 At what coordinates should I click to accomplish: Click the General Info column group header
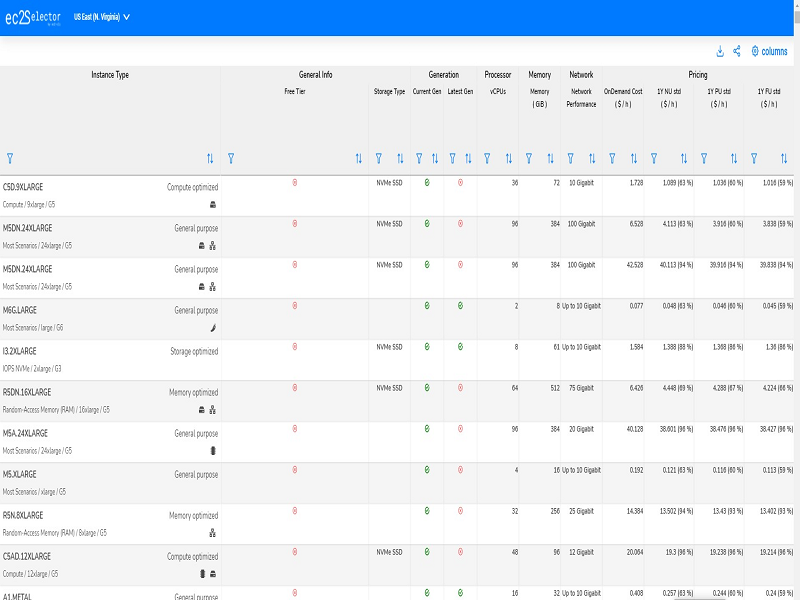(315, 75)
